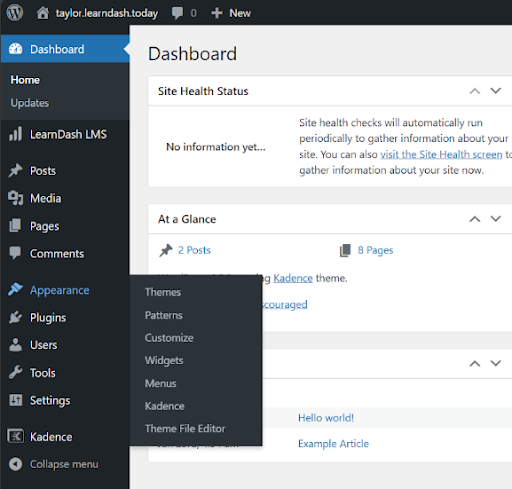512x489 pixels.
Task: Click the At a Glance widget title
Action: [187, 219]
